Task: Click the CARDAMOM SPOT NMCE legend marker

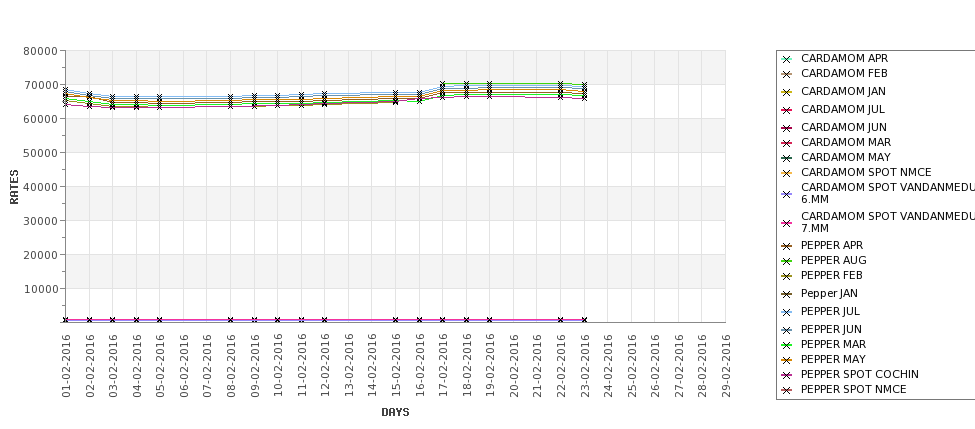Action: click(x=787, y=173)
